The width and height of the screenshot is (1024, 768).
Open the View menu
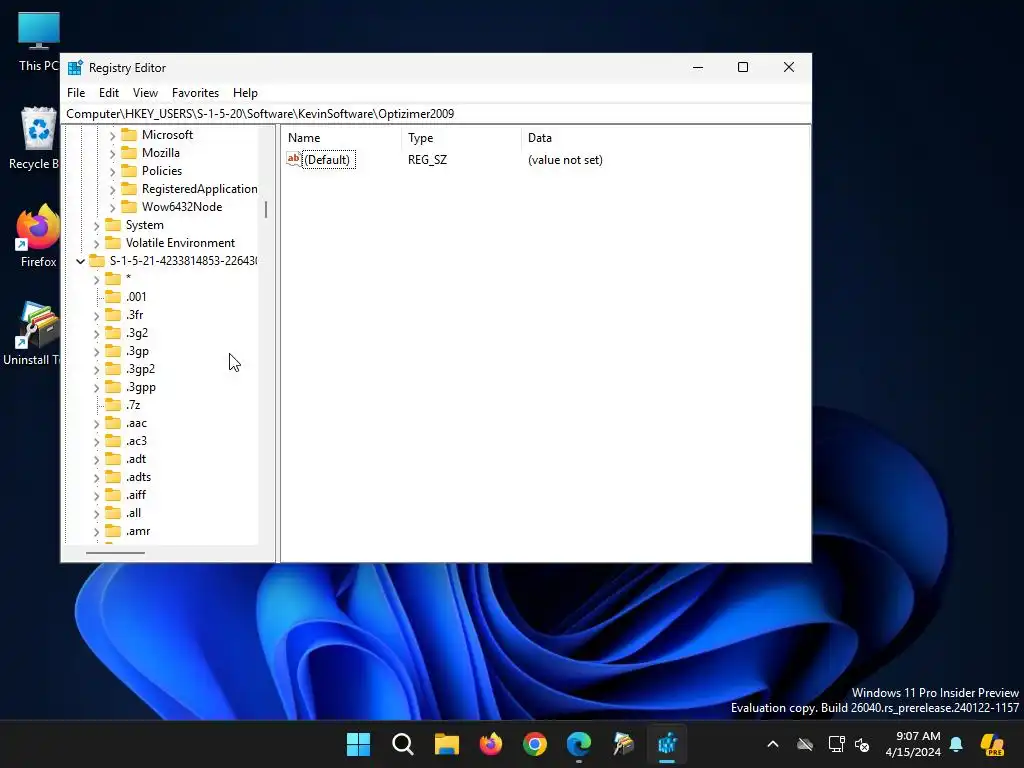(x=145, y=93)
